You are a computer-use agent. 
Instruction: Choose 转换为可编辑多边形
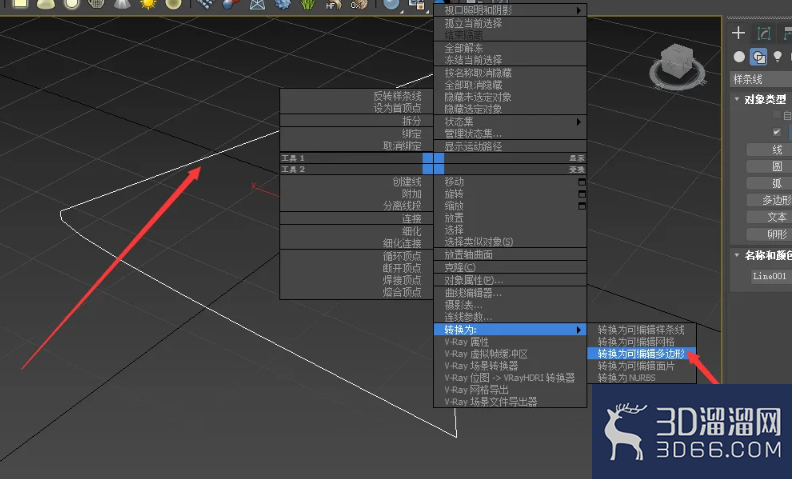[641, 354]
